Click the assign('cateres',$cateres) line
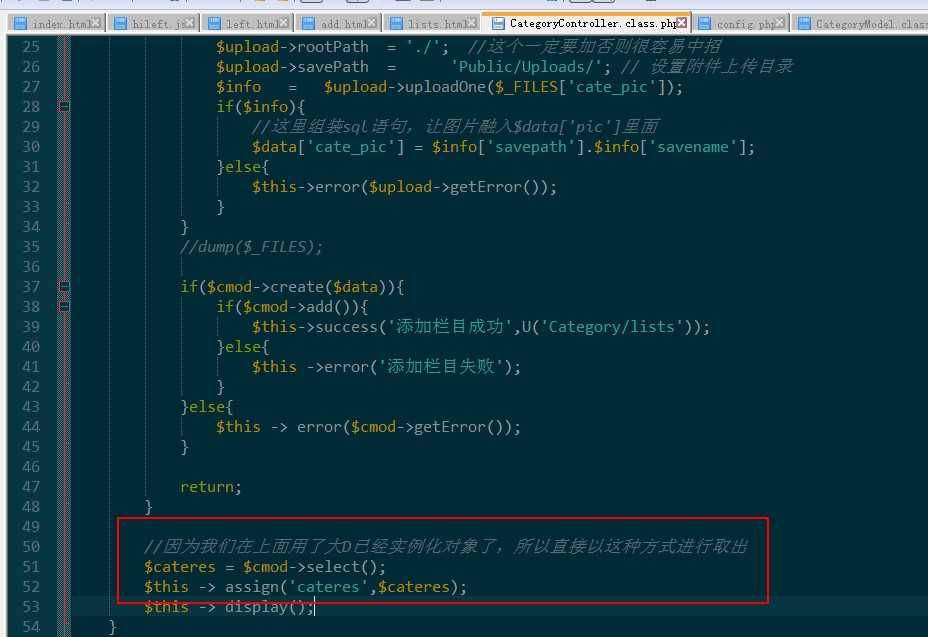This screenshot has width=928, height=637. [305, 587]
